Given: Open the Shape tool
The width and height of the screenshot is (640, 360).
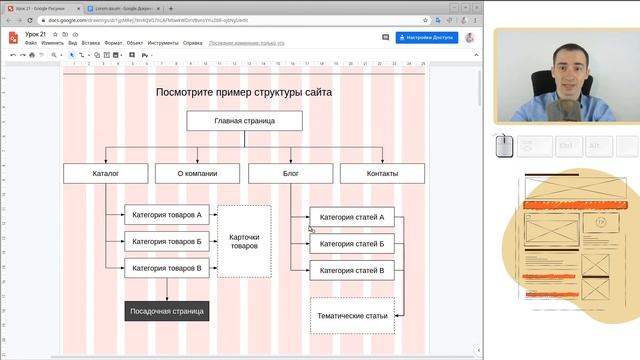Looking at the screenshot, I should tap(97, 55).
